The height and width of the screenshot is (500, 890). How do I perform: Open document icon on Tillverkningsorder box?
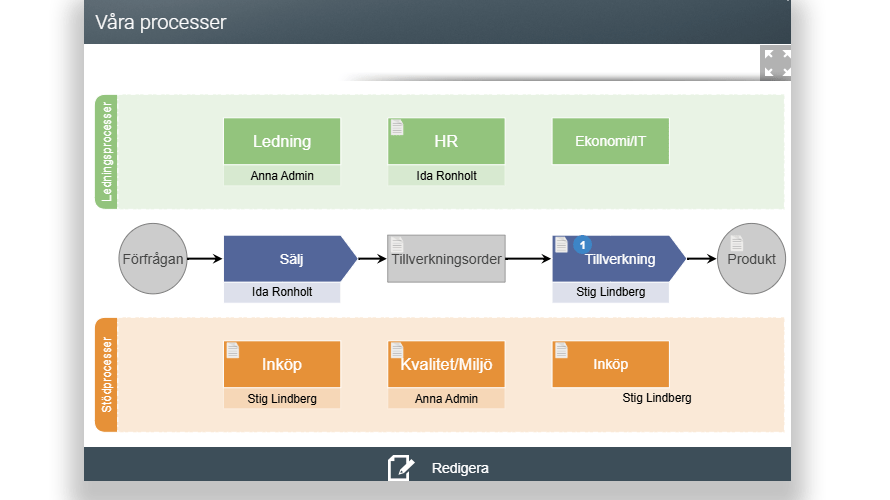pyautogui.click(x=397, y=245)
